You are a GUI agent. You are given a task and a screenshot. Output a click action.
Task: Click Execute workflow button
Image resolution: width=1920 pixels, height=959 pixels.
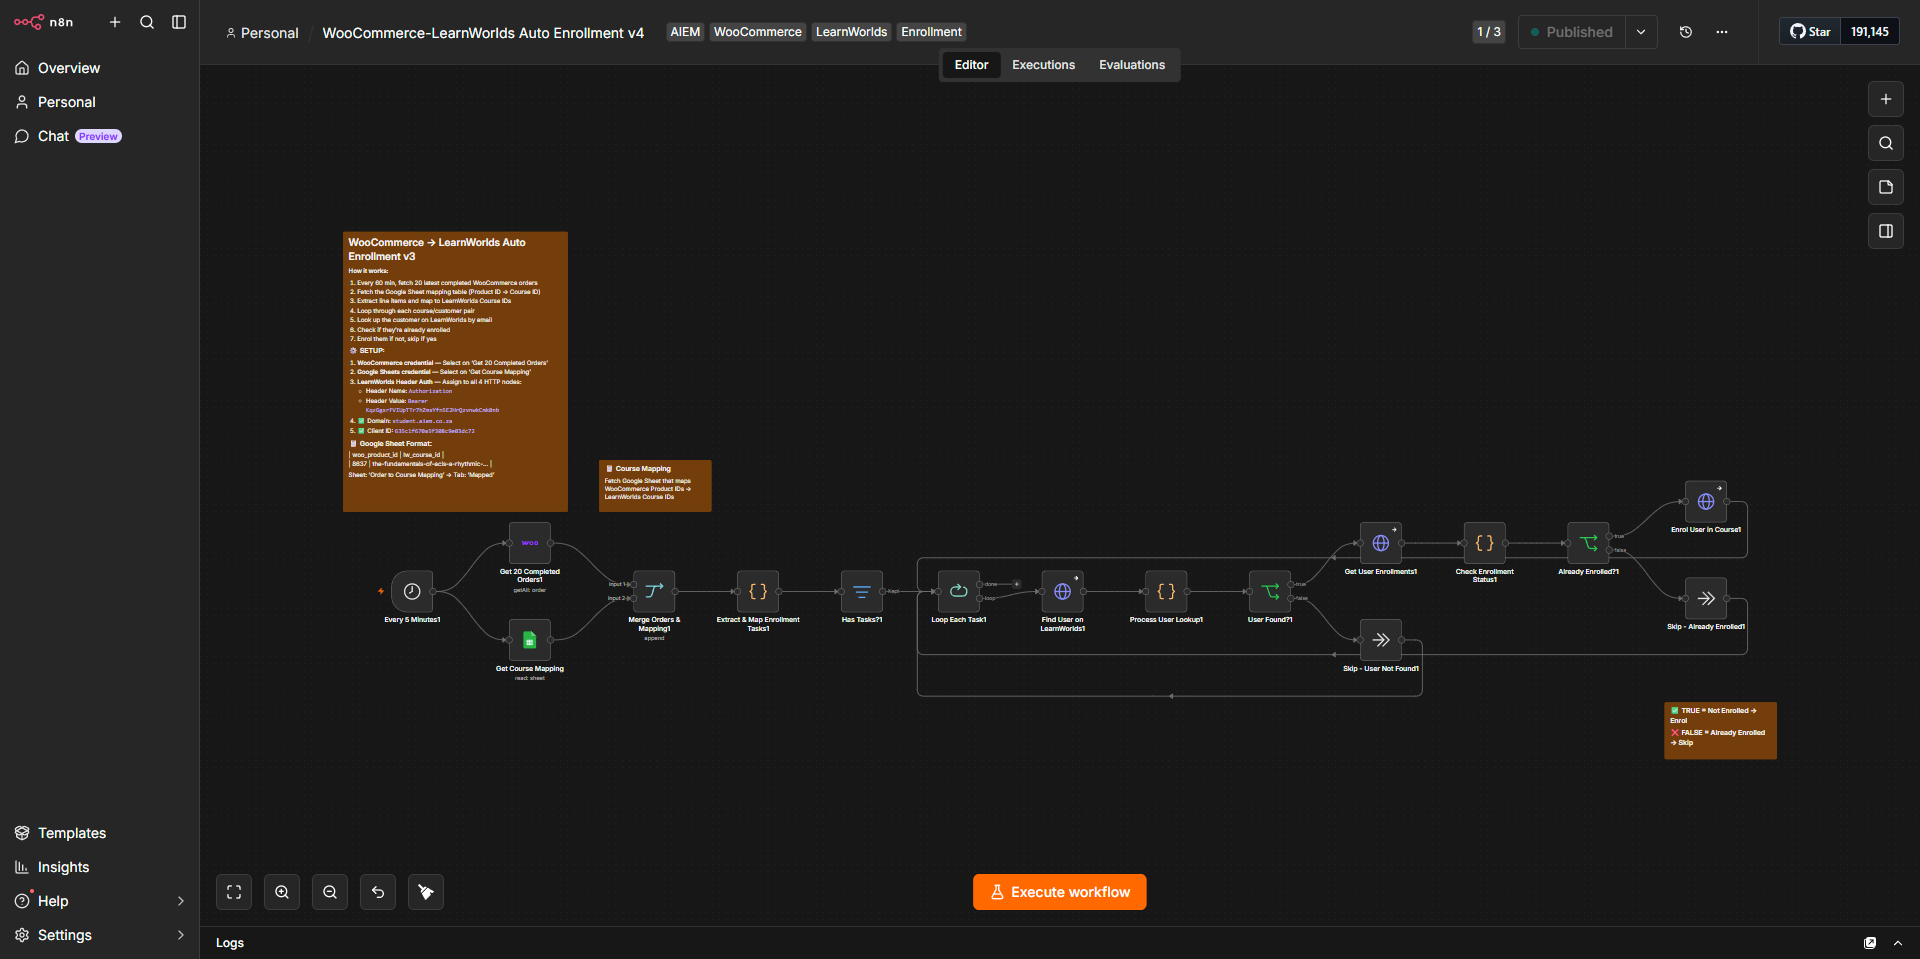click(1060, 892)
